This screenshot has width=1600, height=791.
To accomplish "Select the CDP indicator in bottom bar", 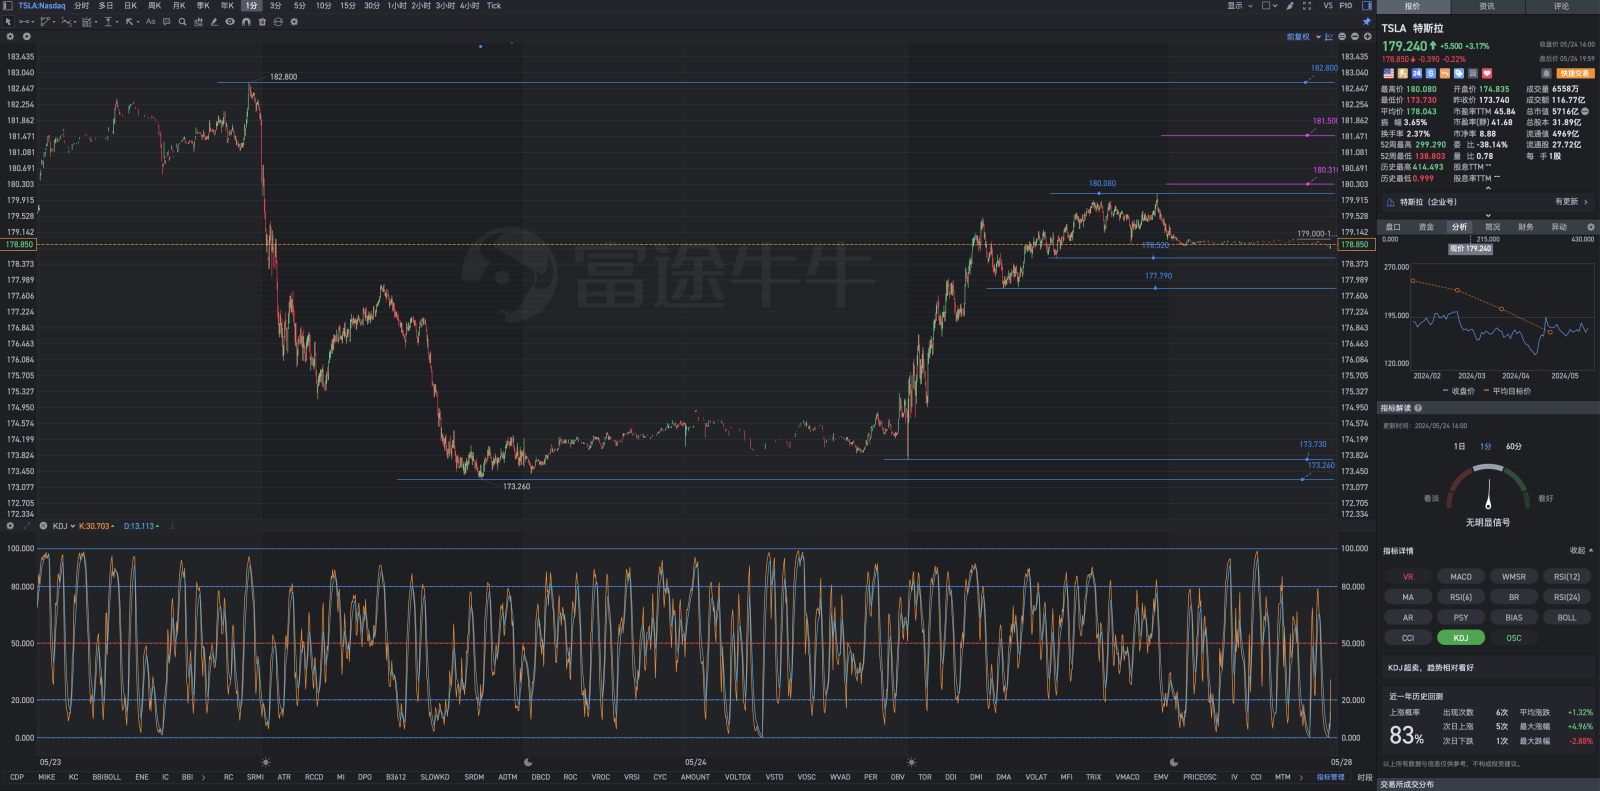I will pos(17,777).
